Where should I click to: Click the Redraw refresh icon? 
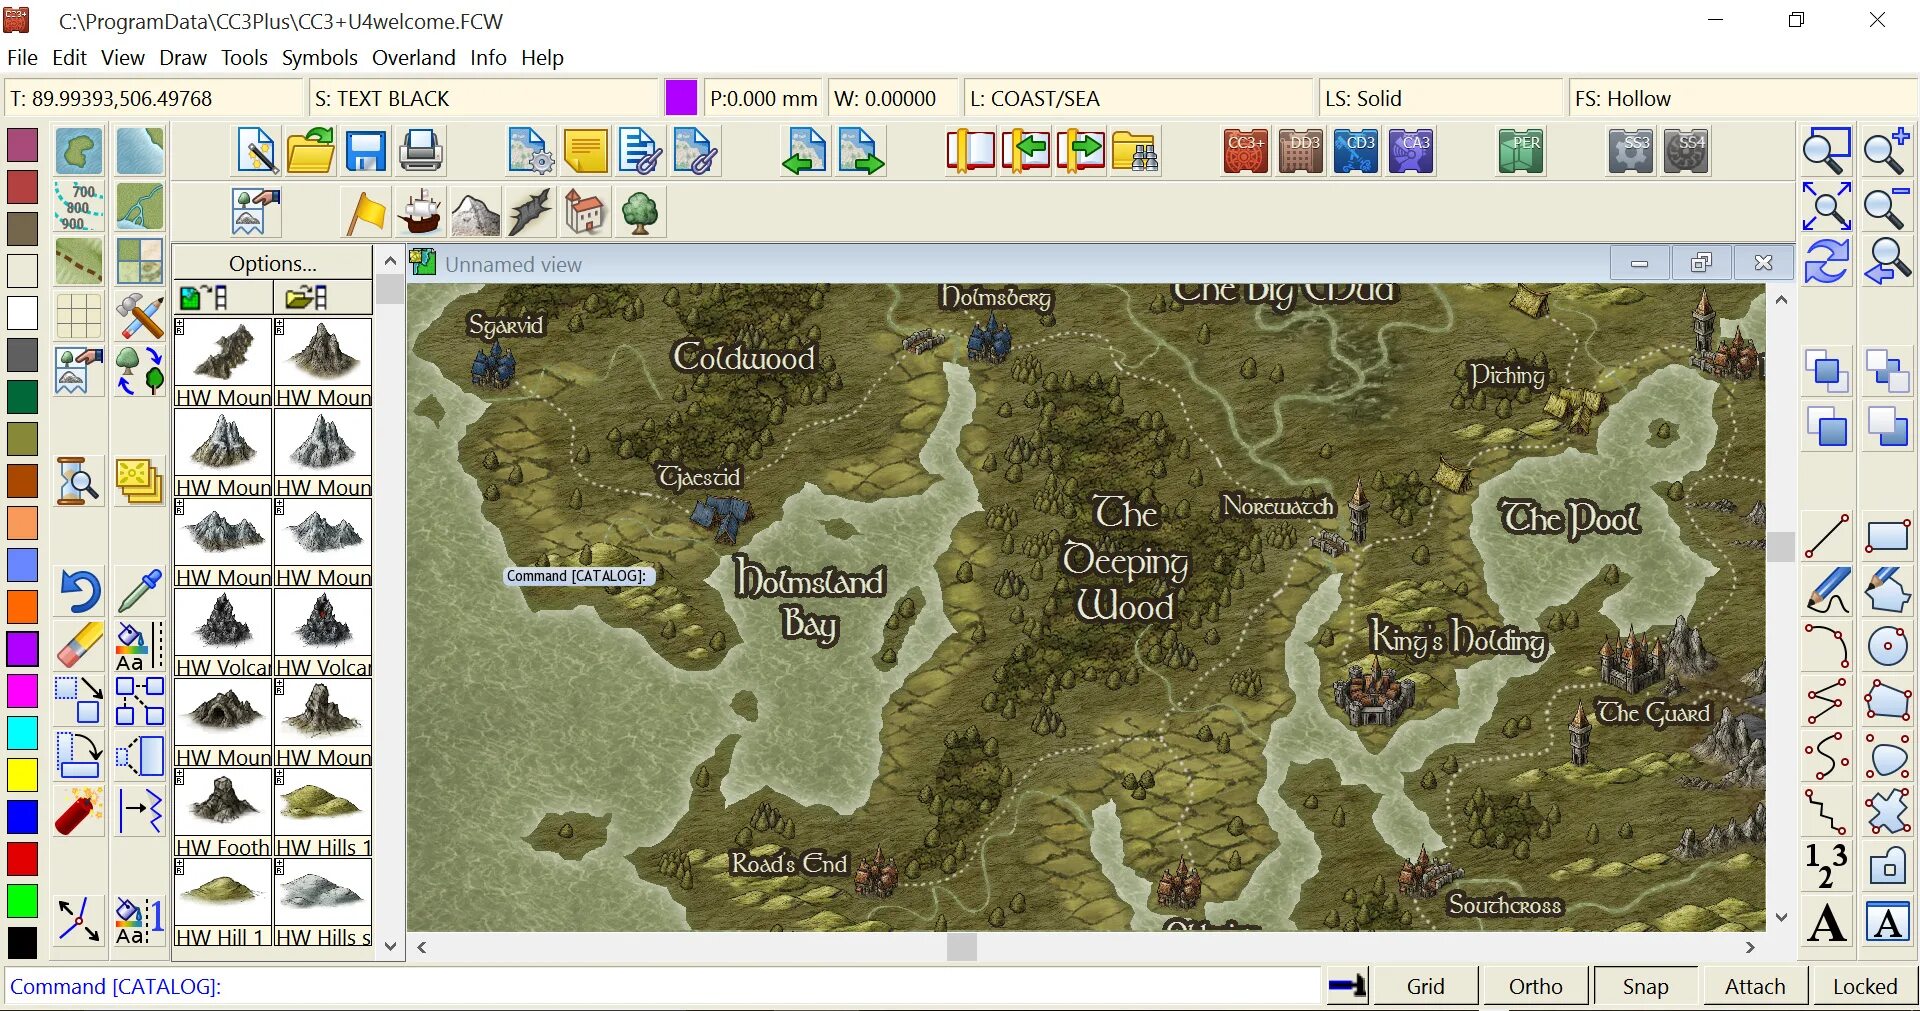(x=1827, y=261)
